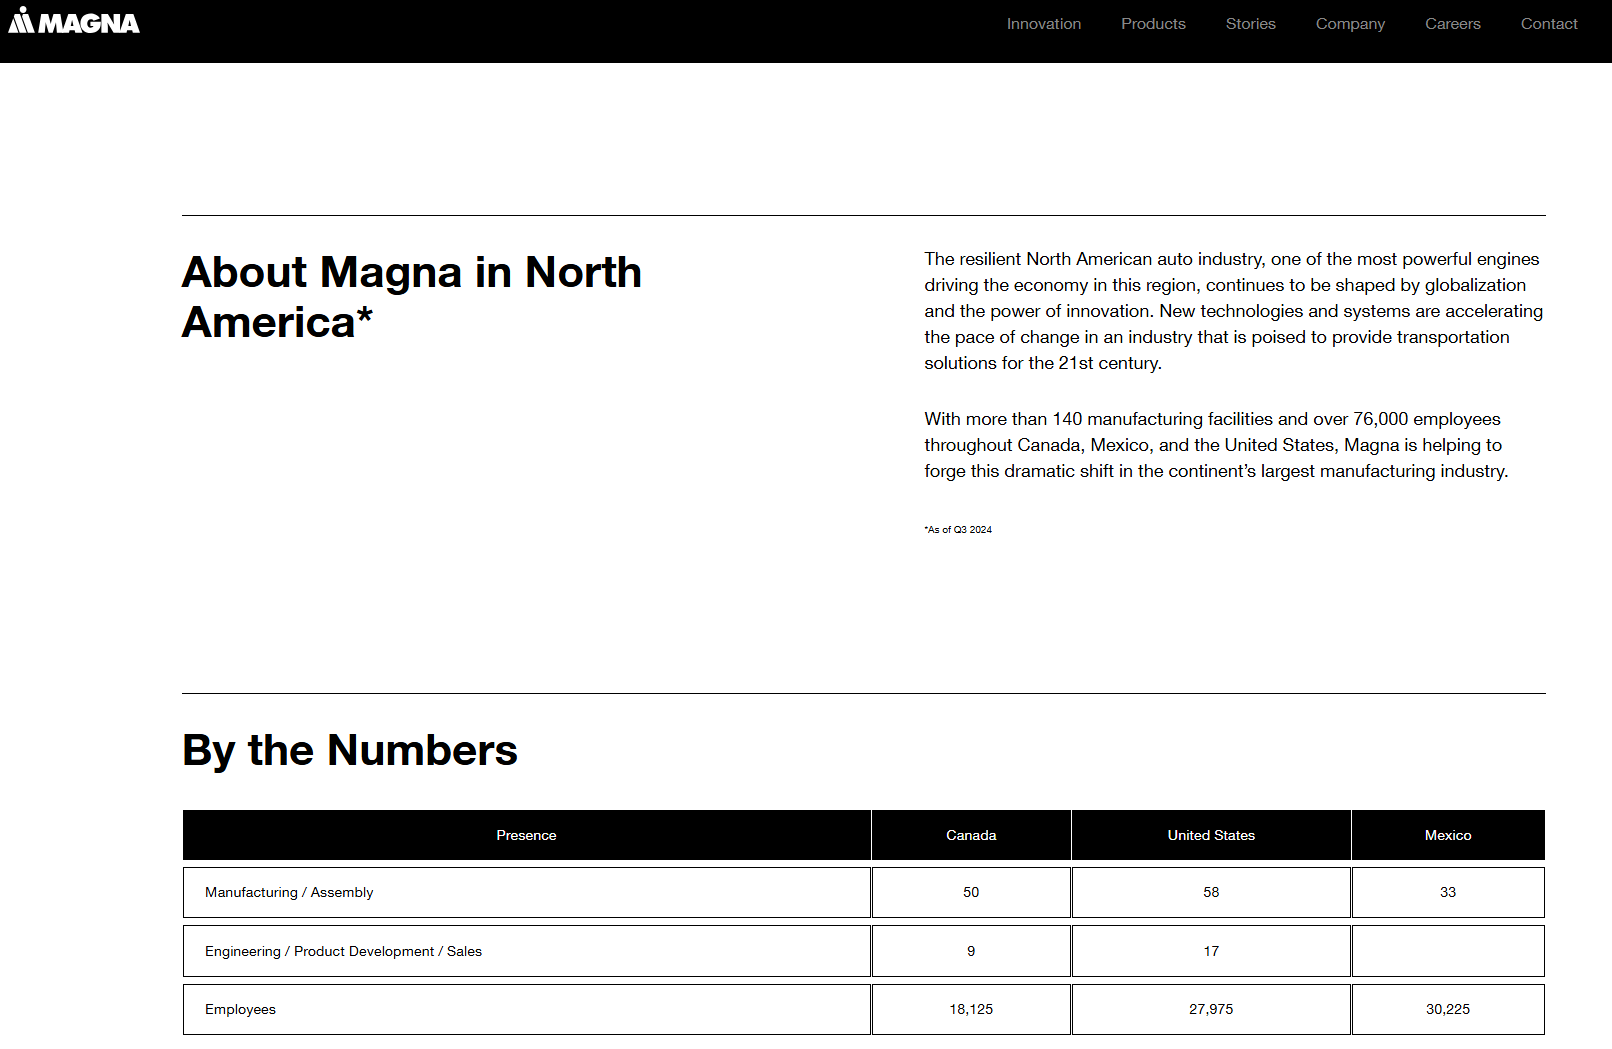Select Mexico's employee count of 30,225

point(1447,1009)
